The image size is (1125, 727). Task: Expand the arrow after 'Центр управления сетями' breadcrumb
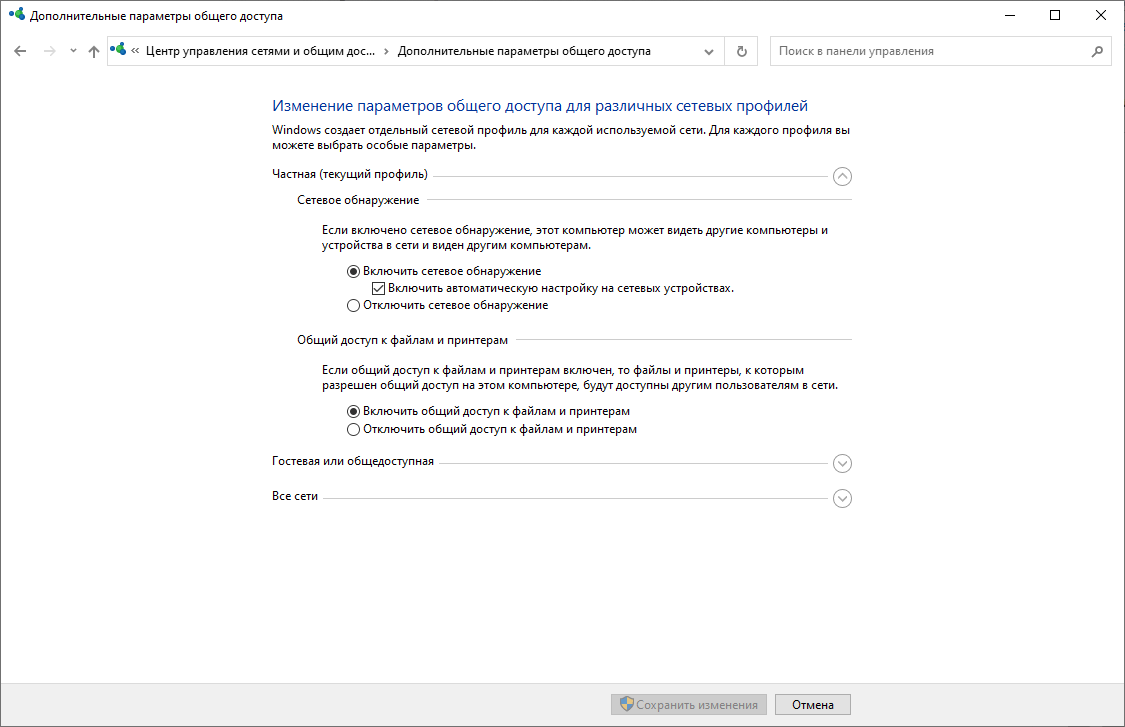[x=386, y=51]
